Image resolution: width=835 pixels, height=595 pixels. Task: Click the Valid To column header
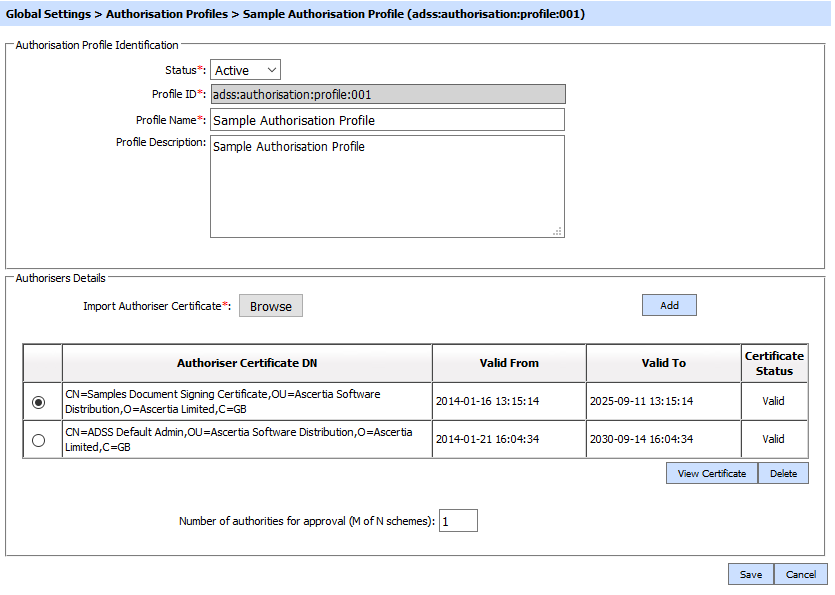click(663, 363)
